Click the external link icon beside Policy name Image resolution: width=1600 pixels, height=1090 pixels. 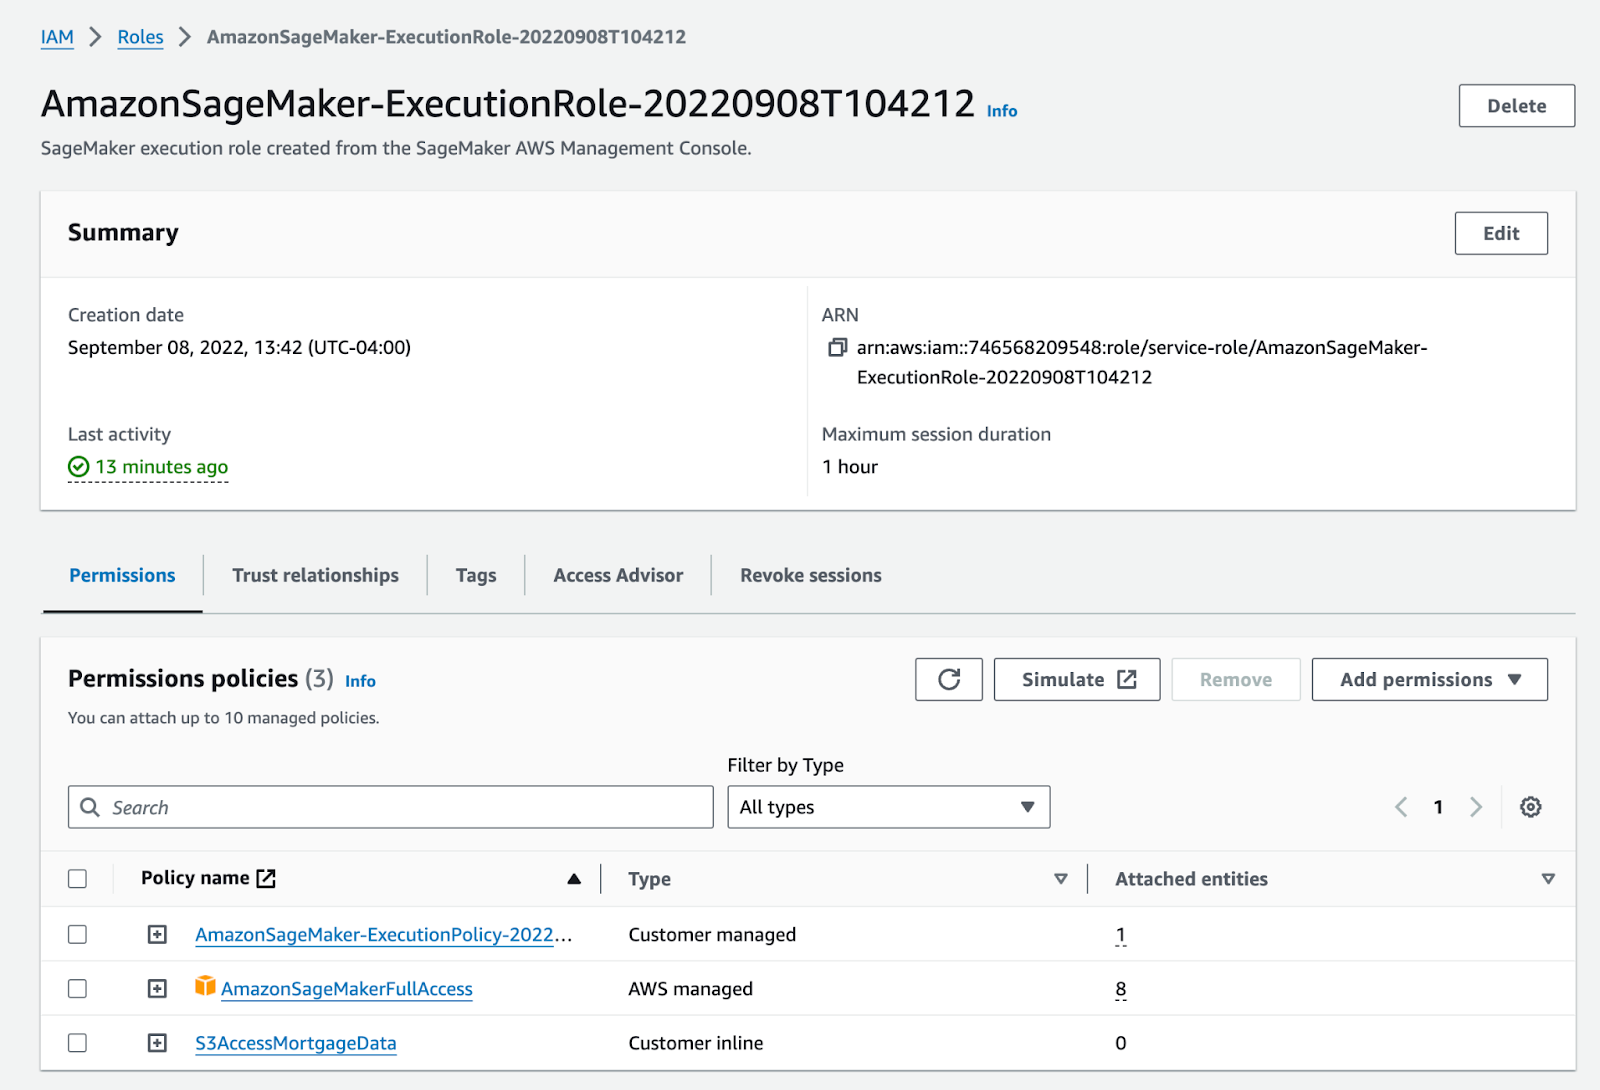[266, 878]
